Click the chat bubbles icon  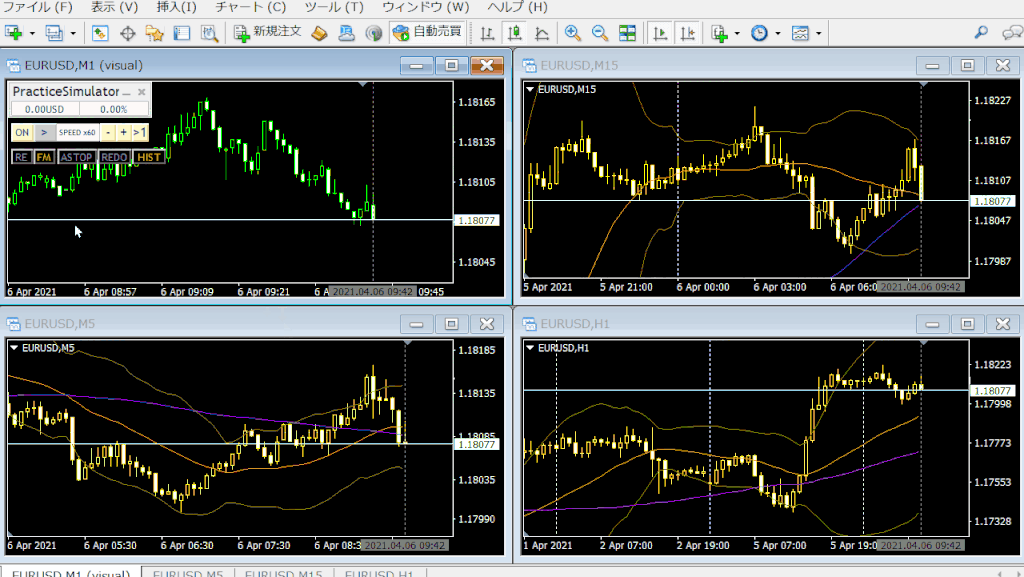click(x=1013, y=32)
